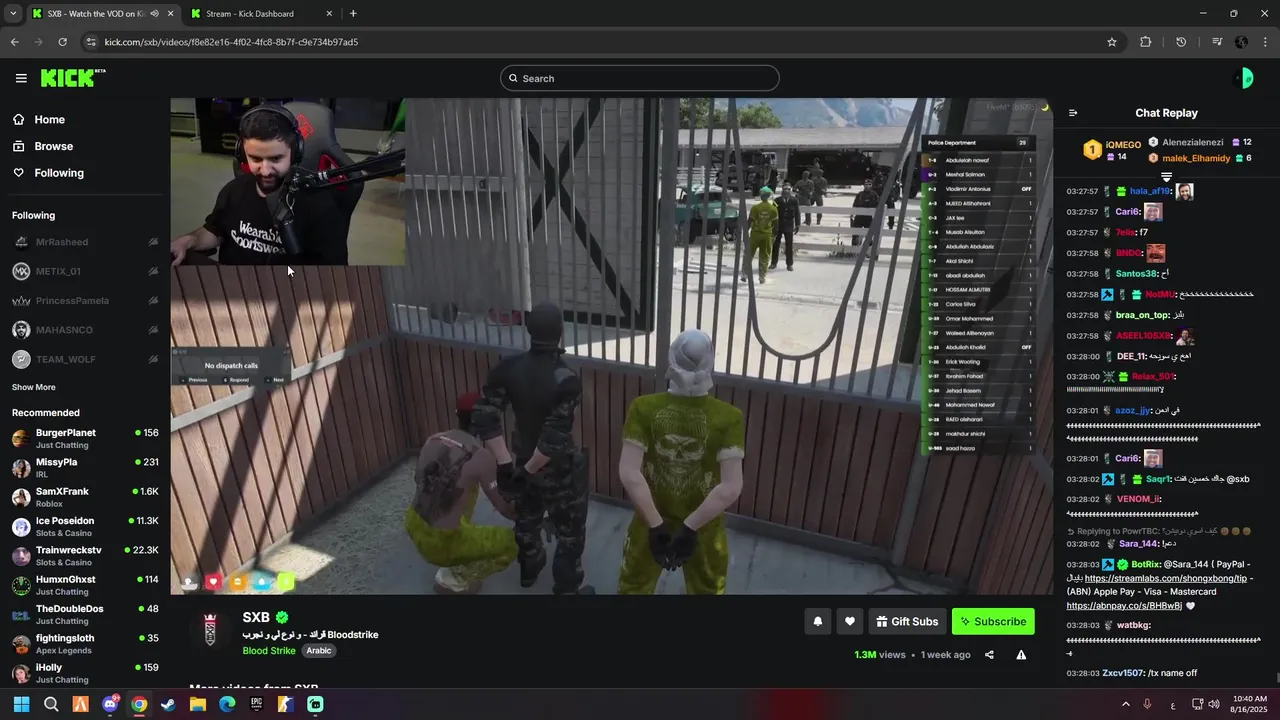Open Chrome three-dot menu

coord(1265,42)
